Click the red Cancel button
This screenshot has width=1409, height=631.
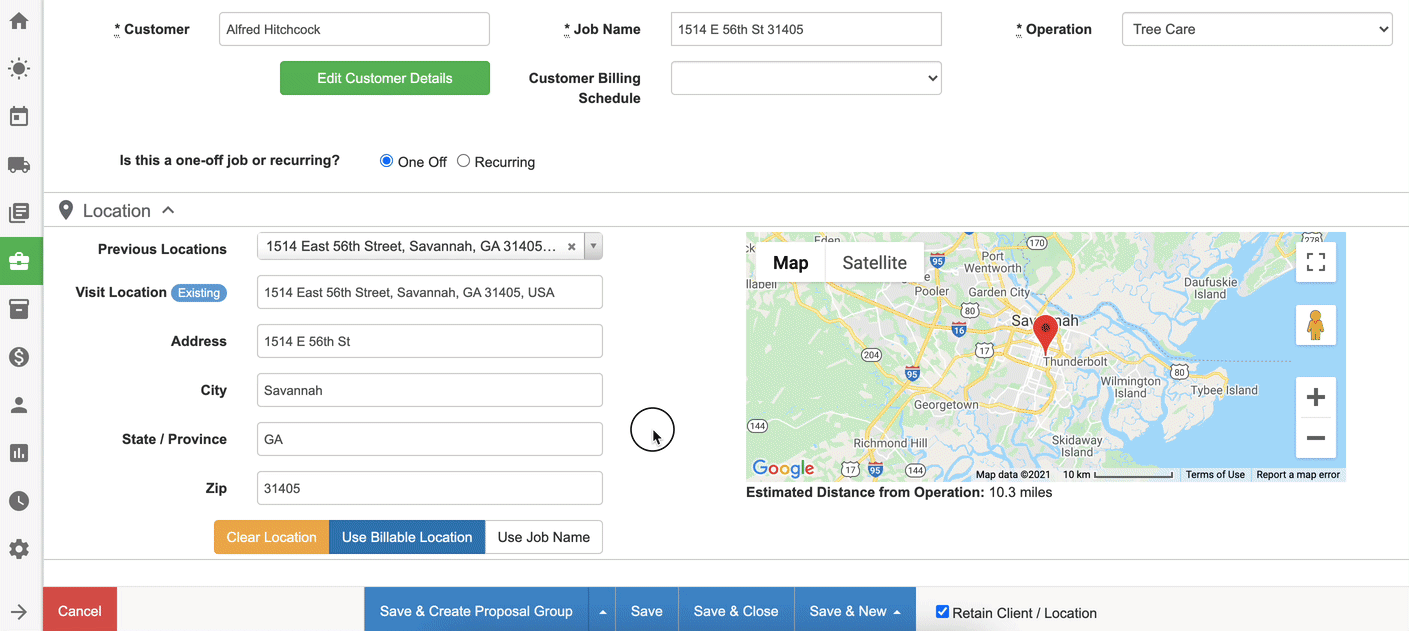click(x=80, y=611)
